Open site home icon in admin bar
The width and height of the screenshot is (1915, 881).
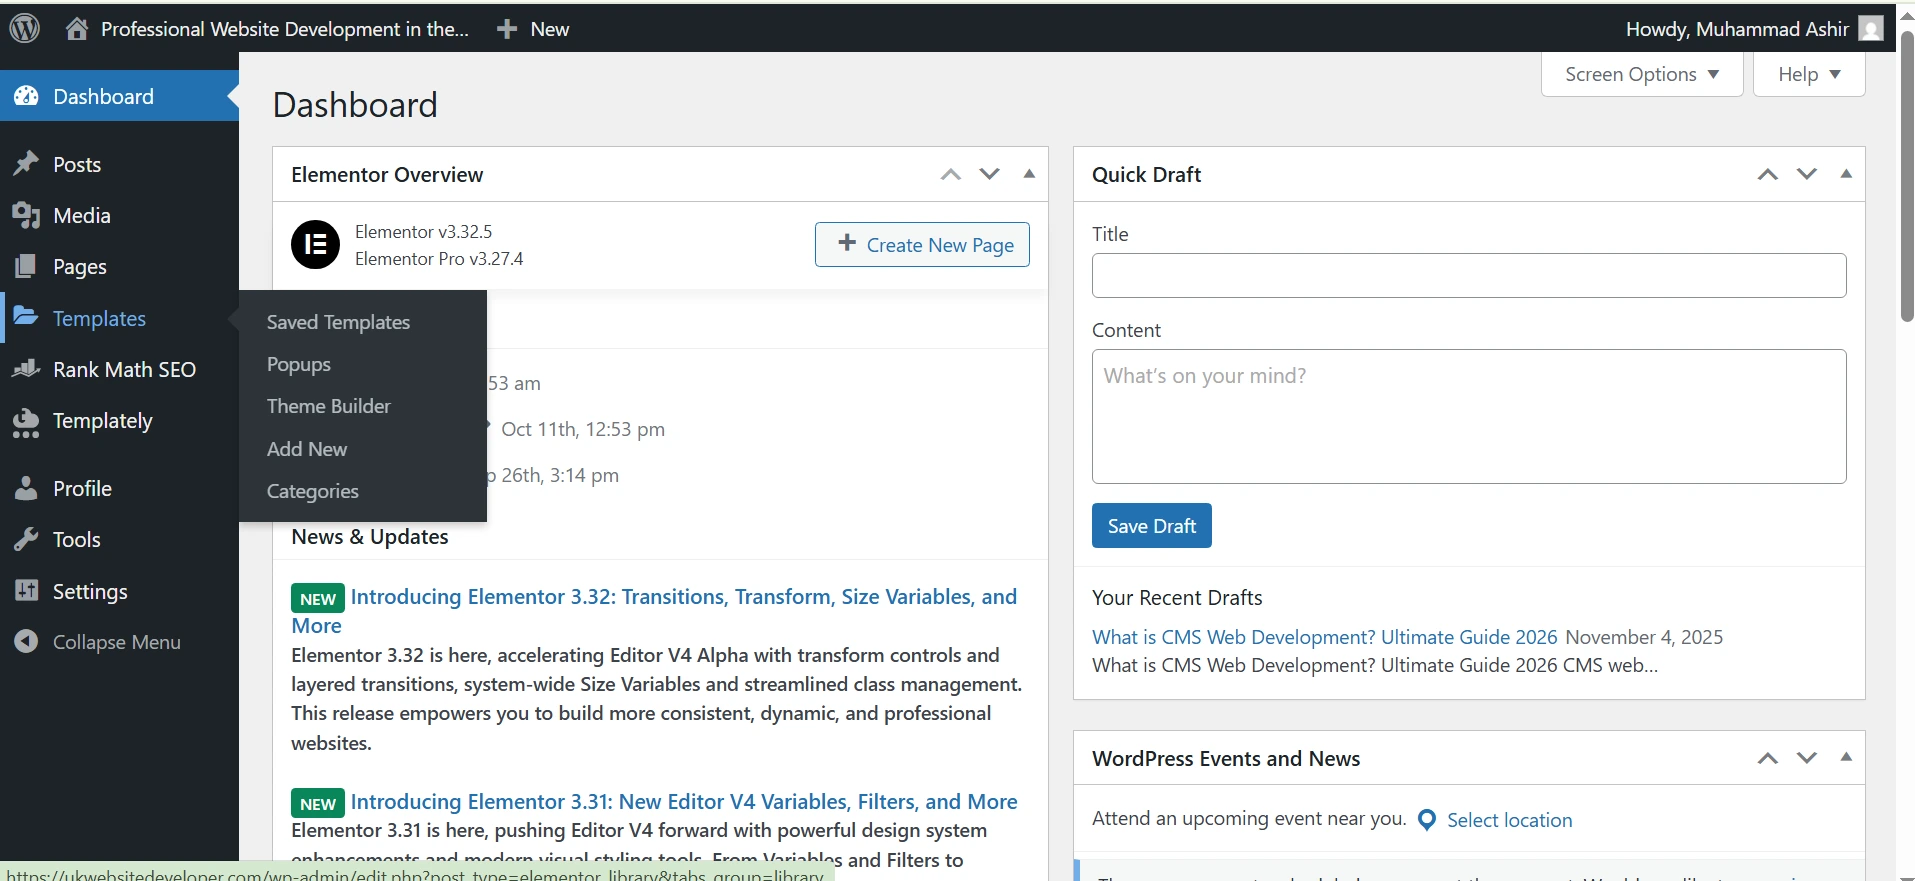point(77,28)
